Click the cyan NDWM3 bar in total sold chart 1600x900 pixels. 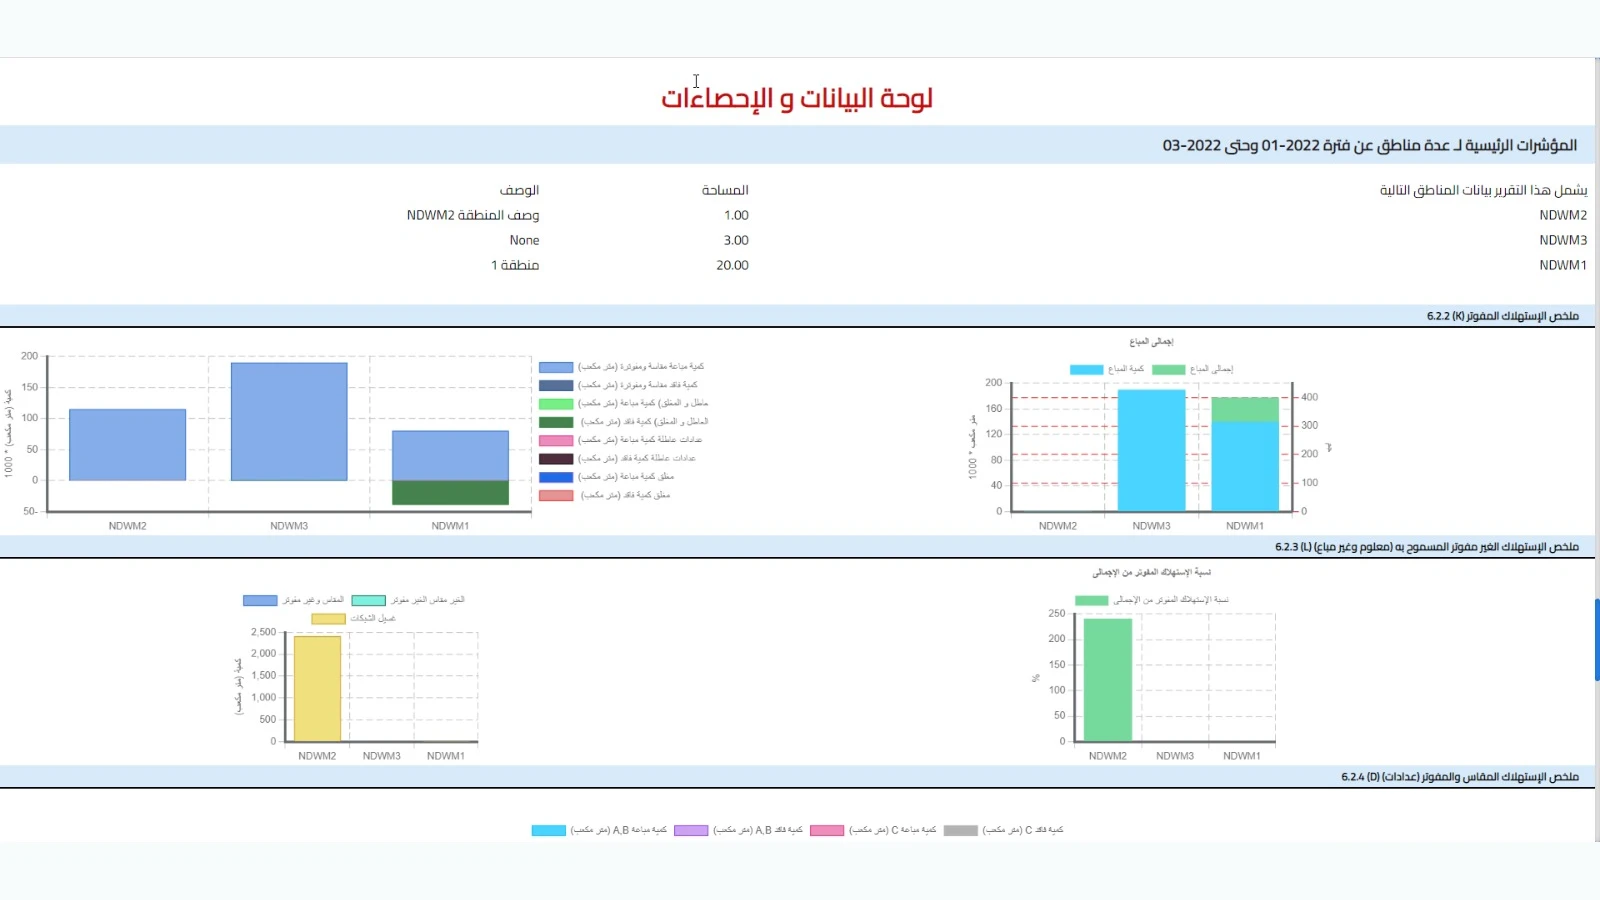point(1151,450)
